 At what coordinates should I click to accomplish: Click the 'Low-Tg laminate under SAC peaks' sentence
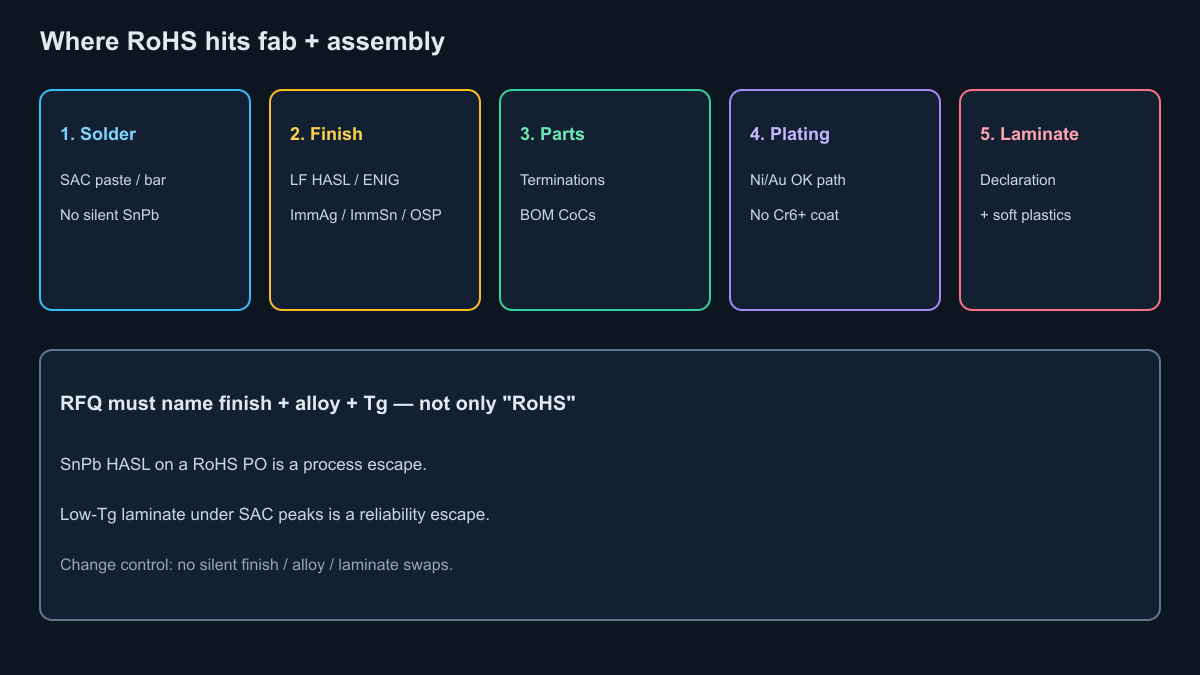click(275, 515)
